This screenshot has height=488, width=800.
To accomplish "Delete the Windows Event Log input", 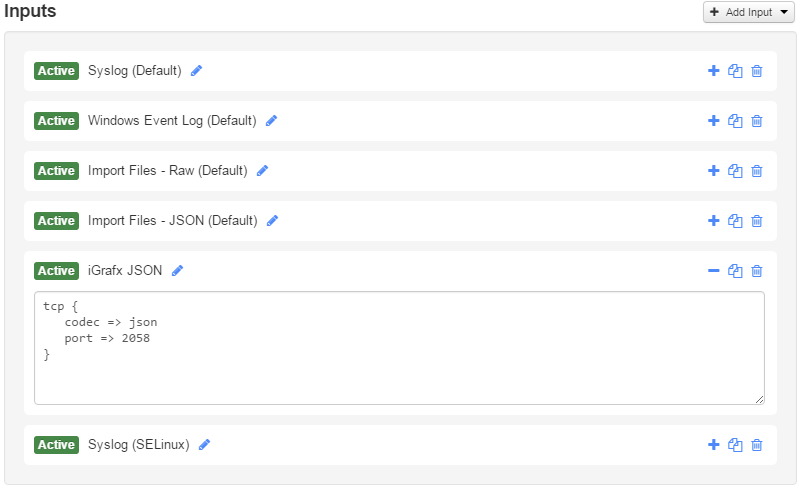I will 757,121.
